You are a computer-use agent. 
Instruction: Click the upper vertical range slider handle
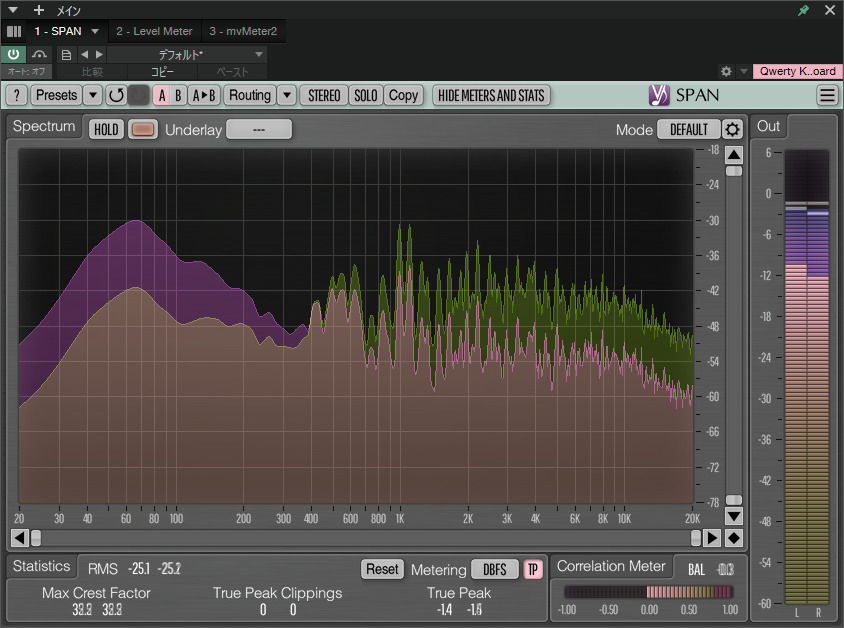tap(734, 171)
